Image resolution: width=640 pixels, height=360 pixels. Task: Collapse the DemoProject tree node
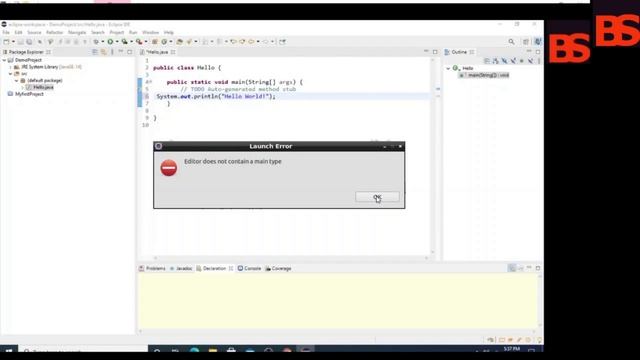4,60
